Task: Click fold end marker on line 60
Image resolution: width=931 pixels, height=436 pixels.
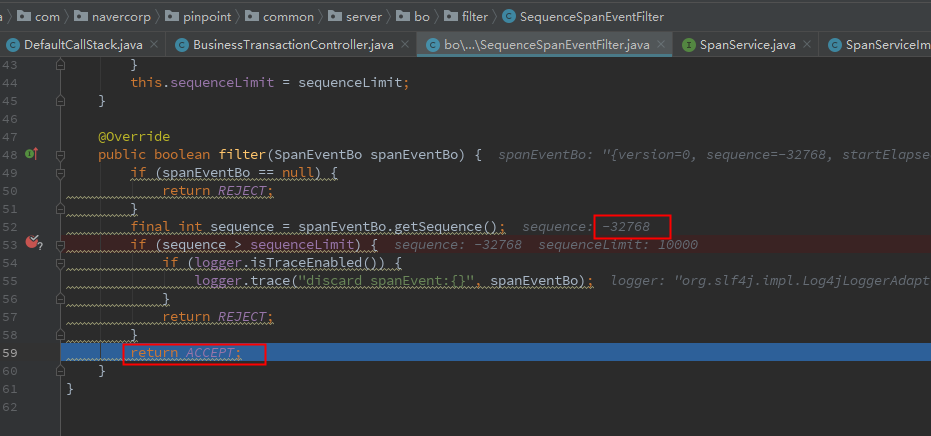Action: click(60, 371)
